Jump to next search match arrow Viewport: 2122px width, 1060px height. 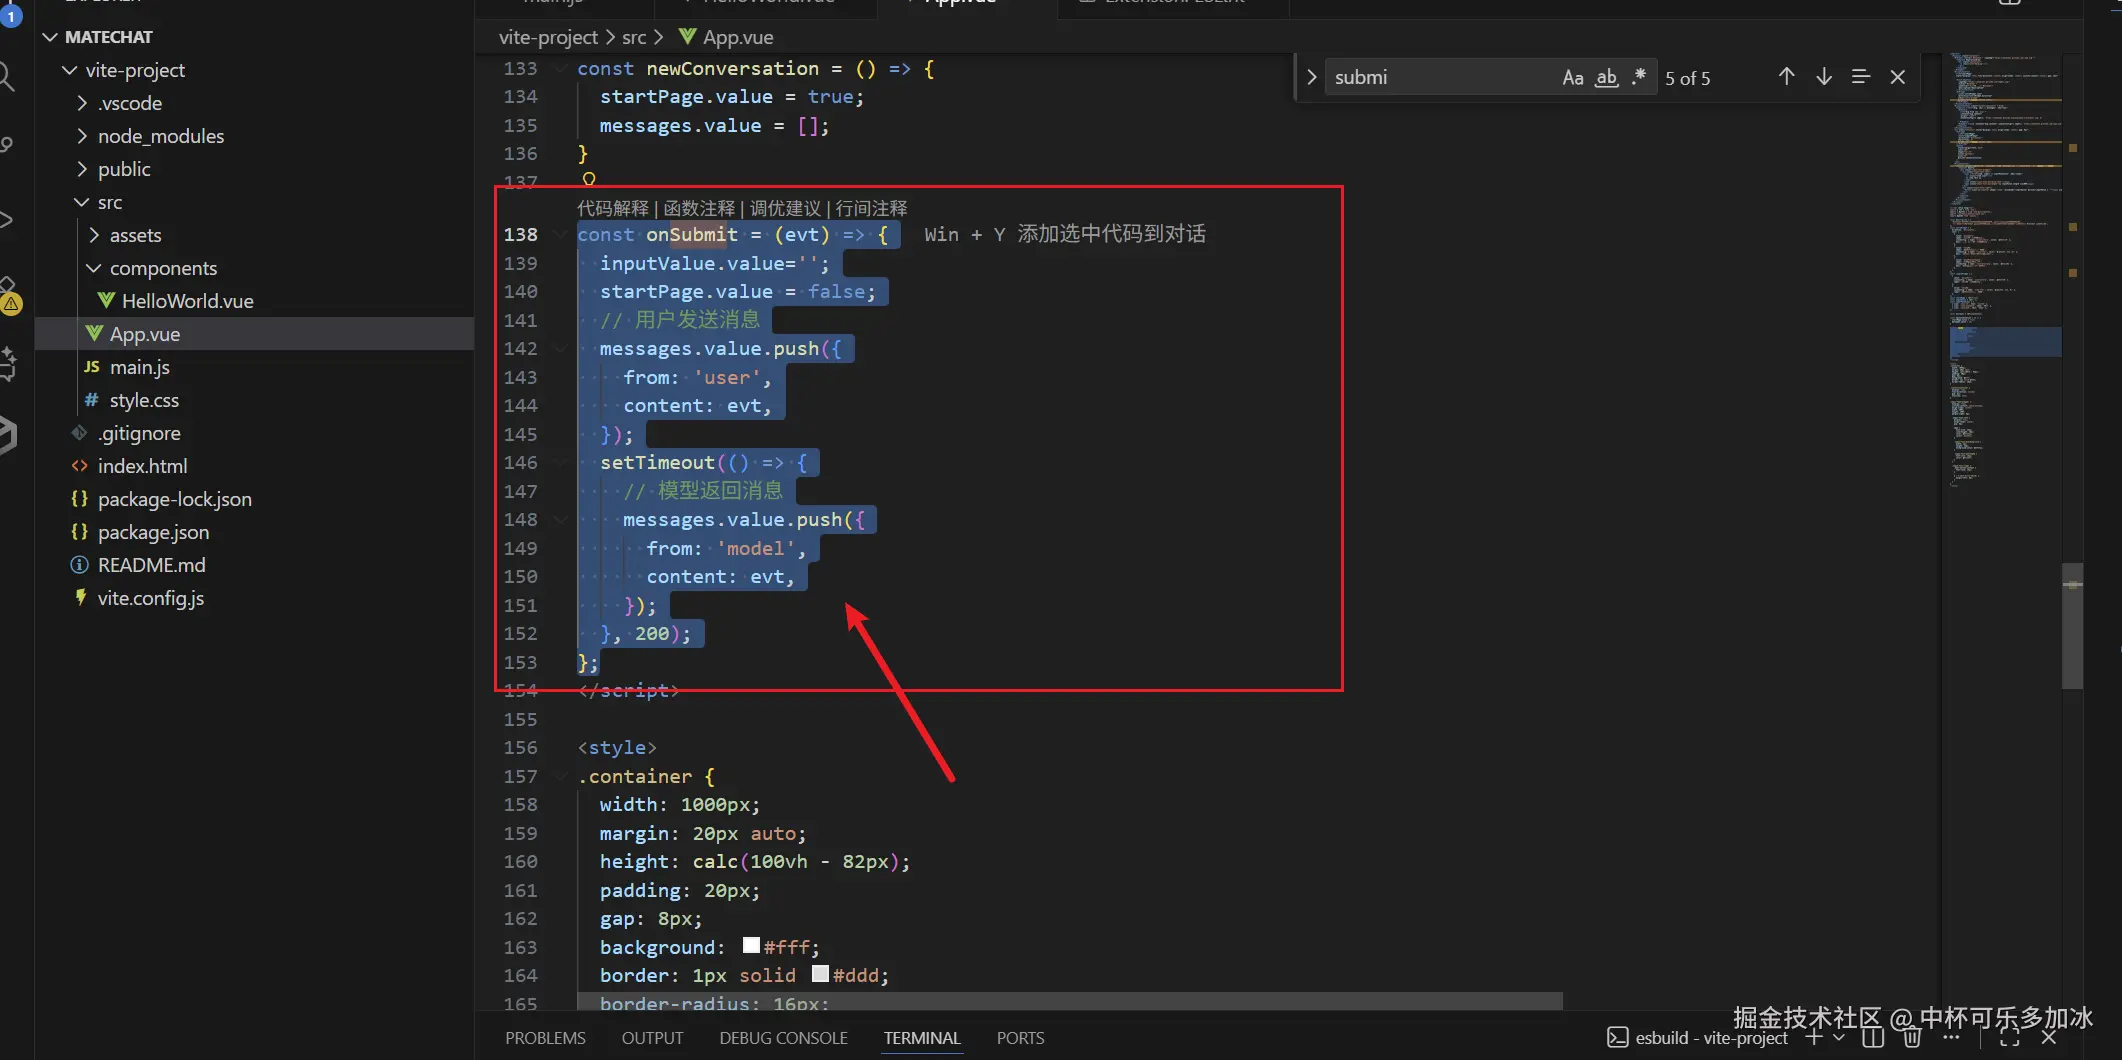1823,77
